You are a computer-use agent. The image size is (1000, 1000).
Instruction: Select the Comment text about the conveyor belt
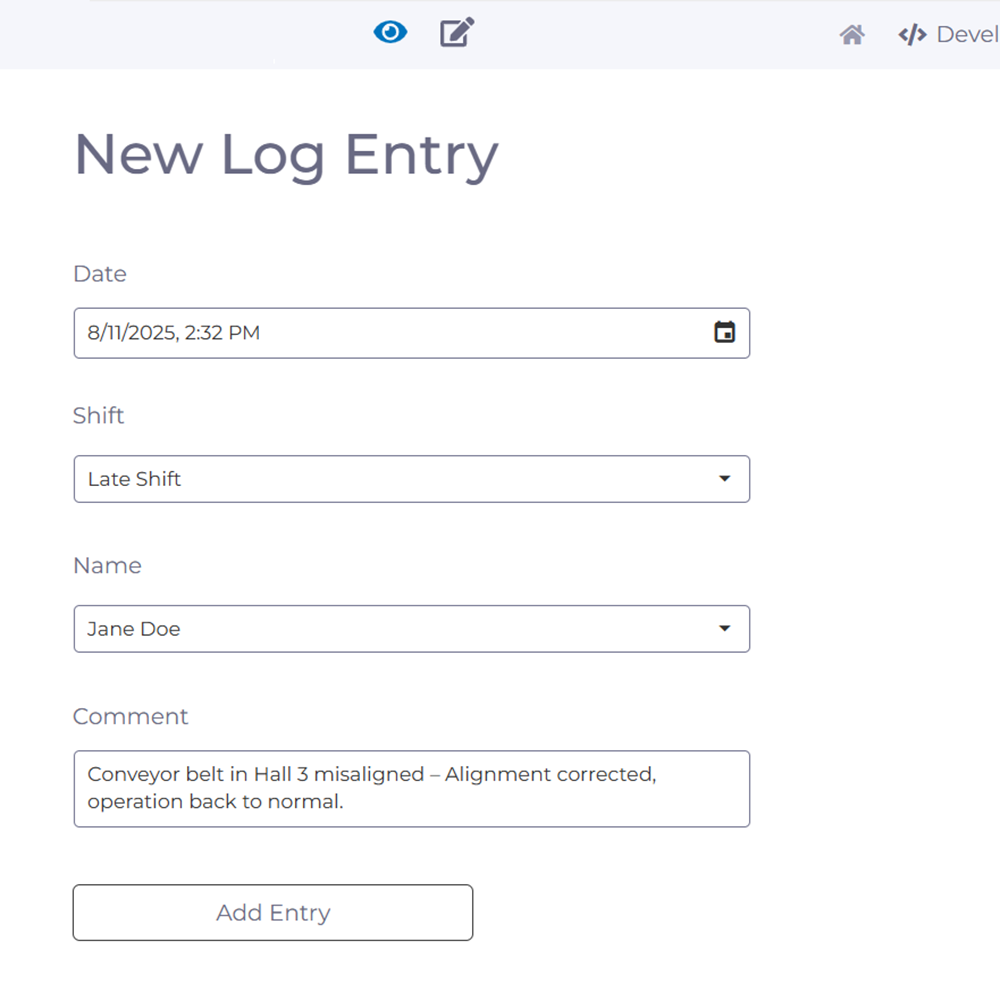pyautogui.click(x=411, y=788)
